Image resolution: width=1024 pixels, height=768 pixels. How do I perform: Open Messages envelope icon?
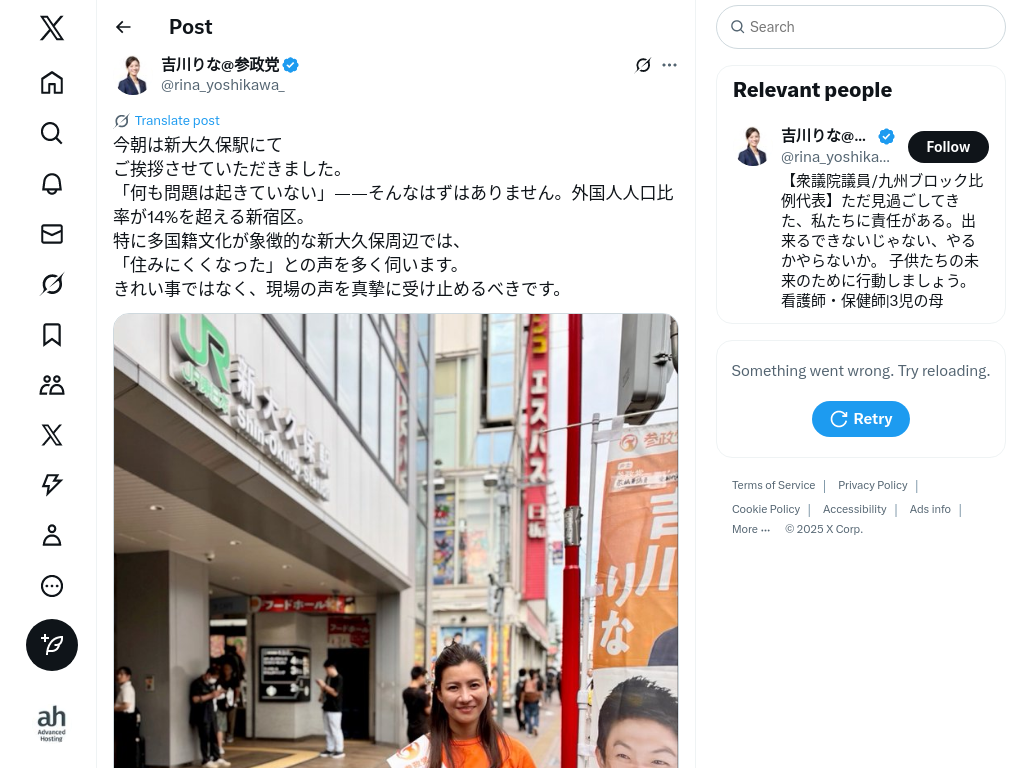click(52, 234)
